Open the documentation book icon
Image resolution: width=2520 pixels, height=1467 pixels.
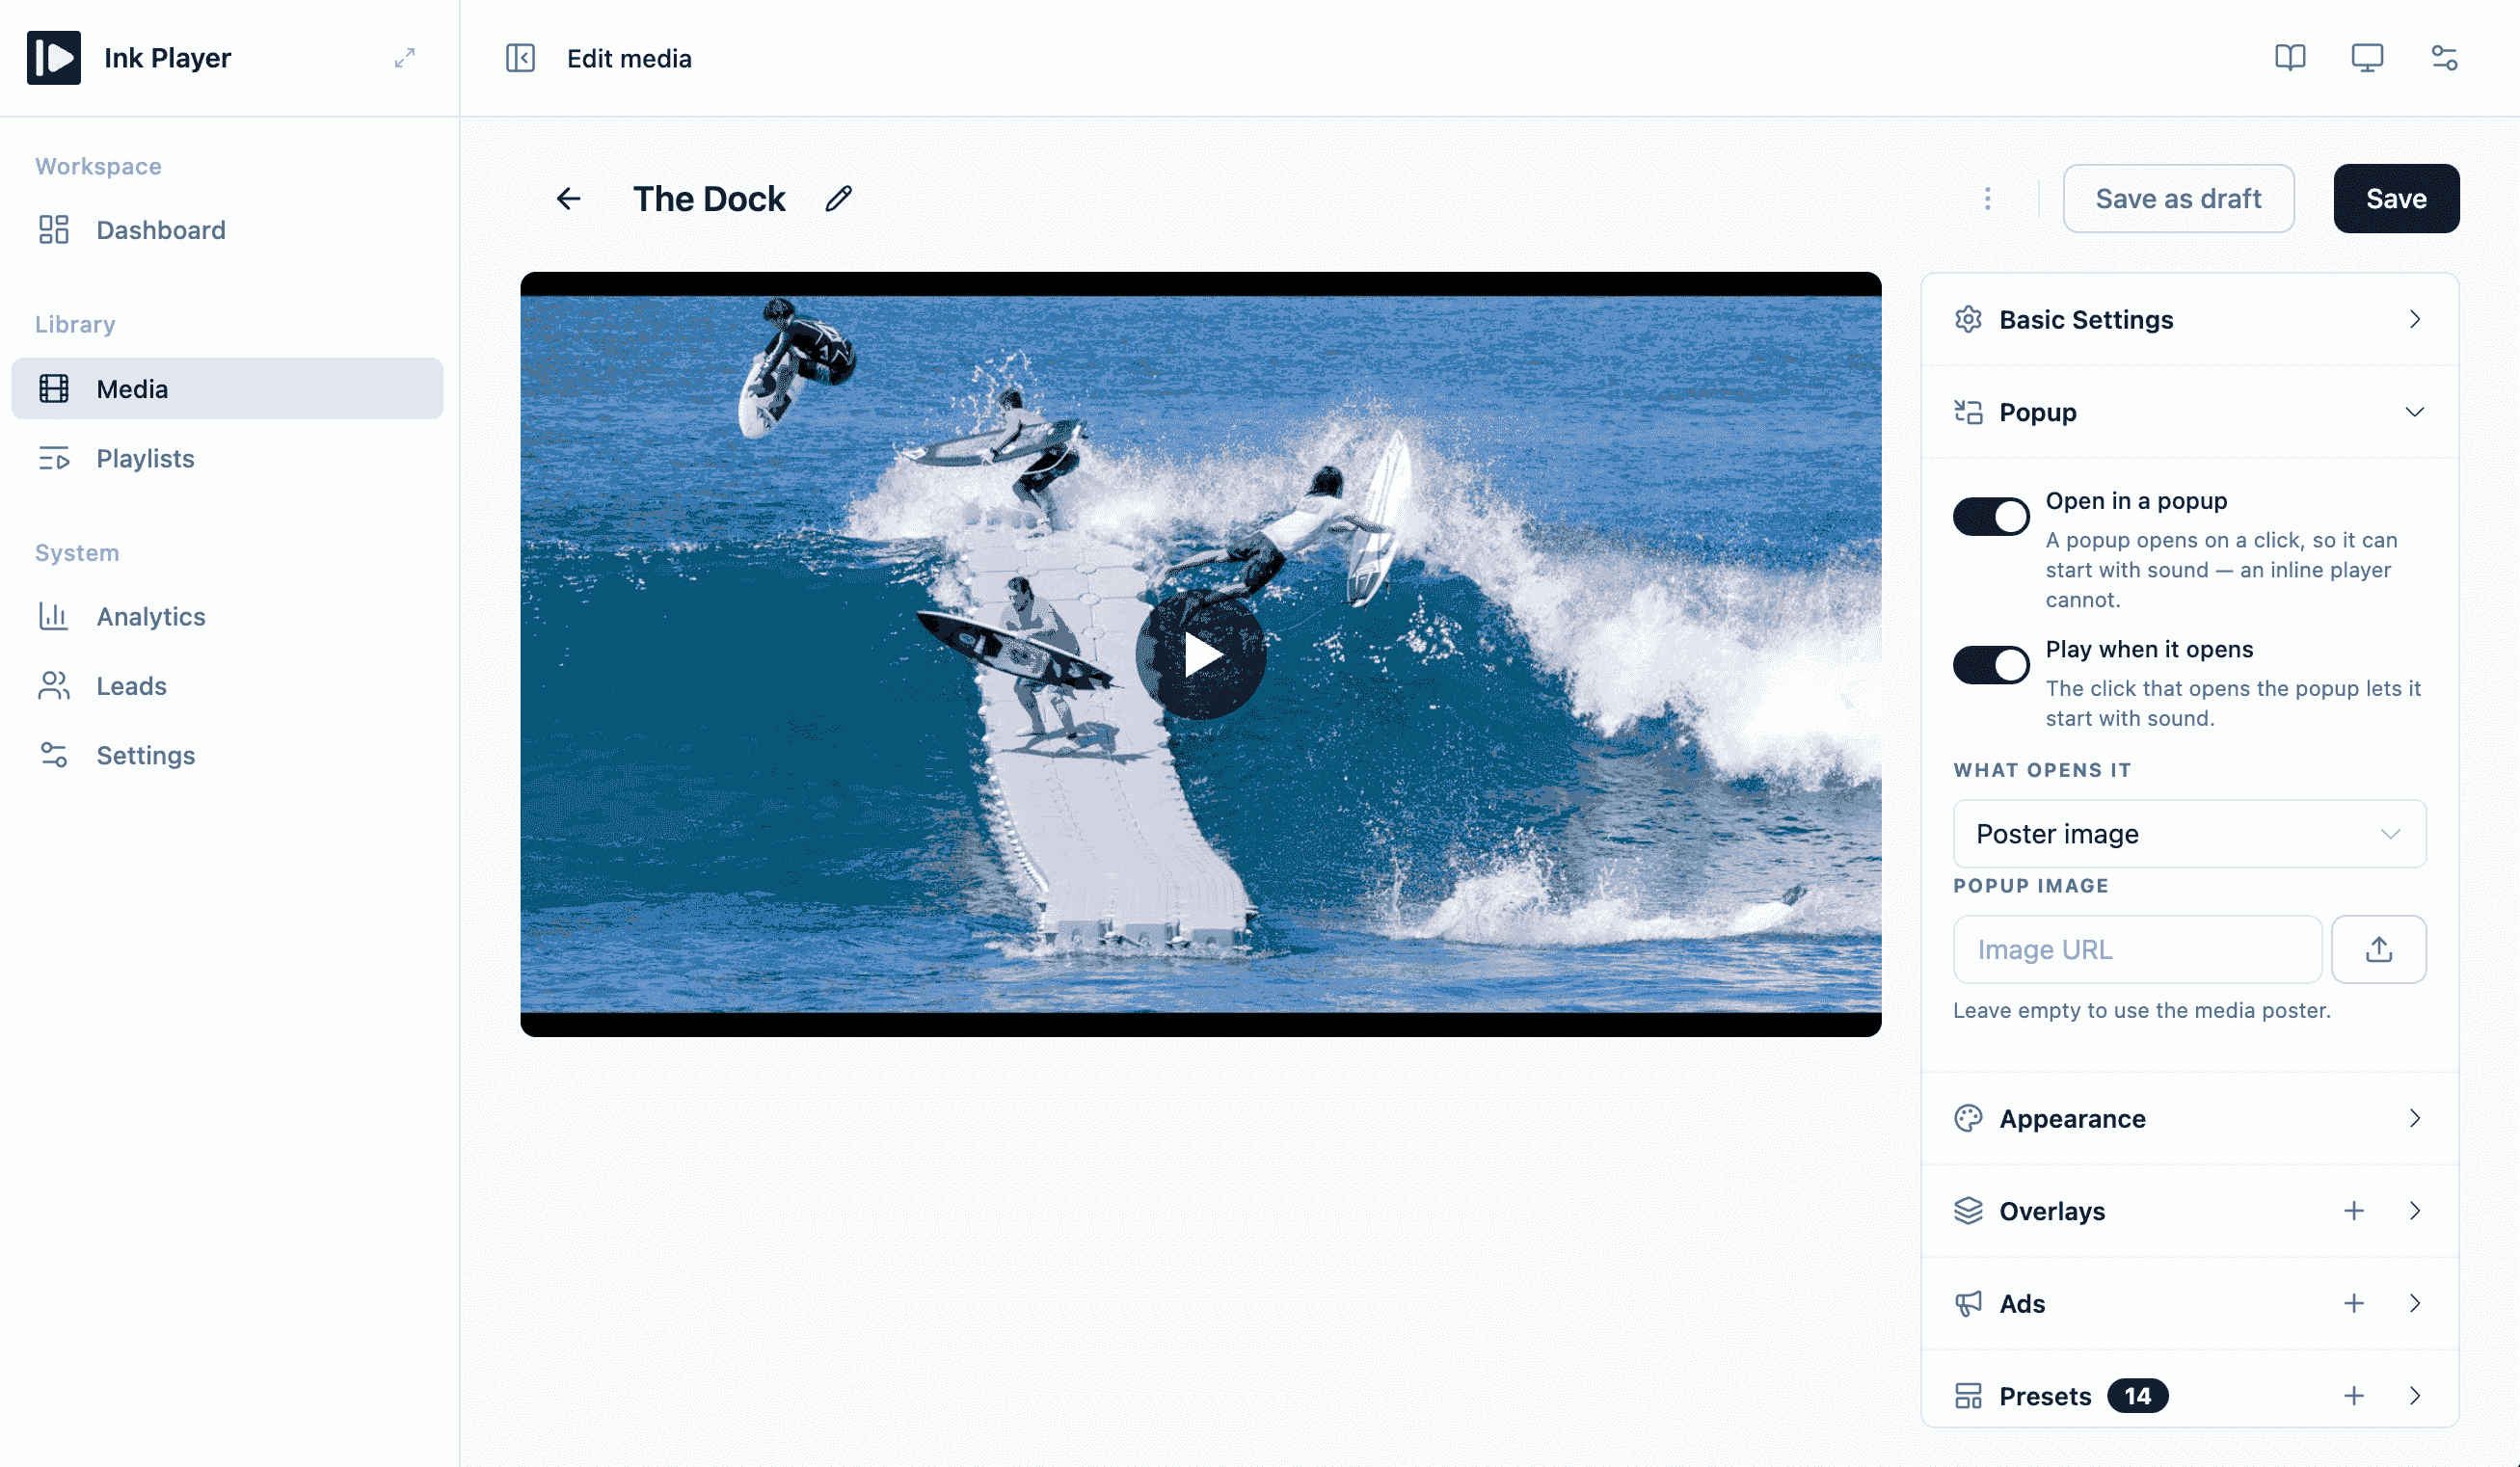2290,58
